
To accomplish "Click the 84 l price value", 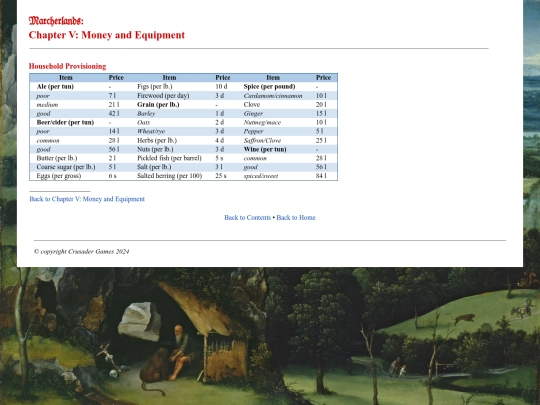I will (x=321, y=176).
